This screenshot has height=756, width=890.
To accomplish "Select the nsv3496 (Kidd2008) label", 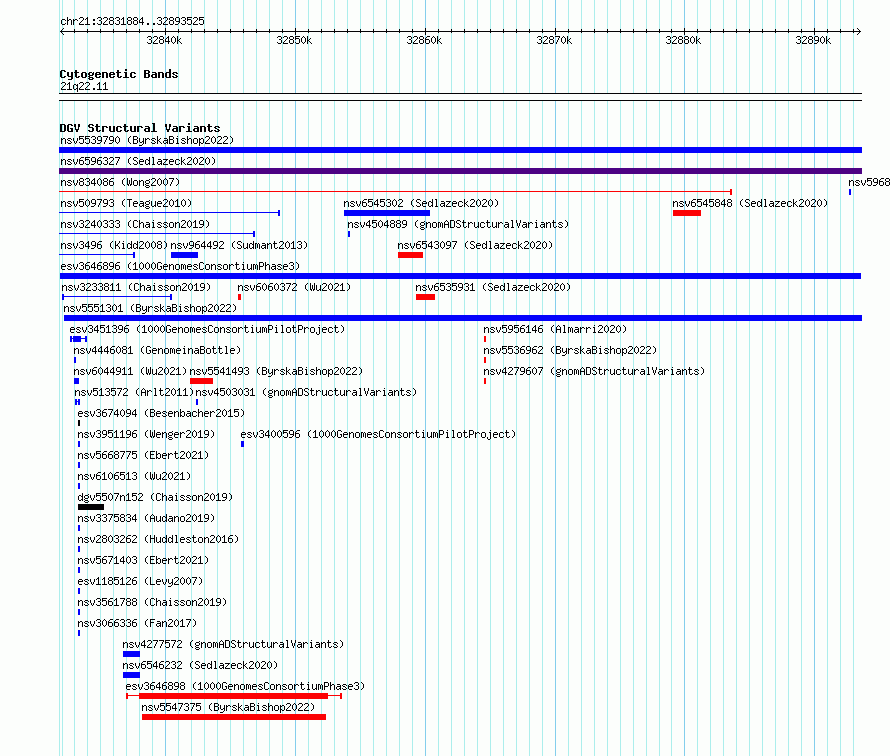I will [x=114, y=245].
